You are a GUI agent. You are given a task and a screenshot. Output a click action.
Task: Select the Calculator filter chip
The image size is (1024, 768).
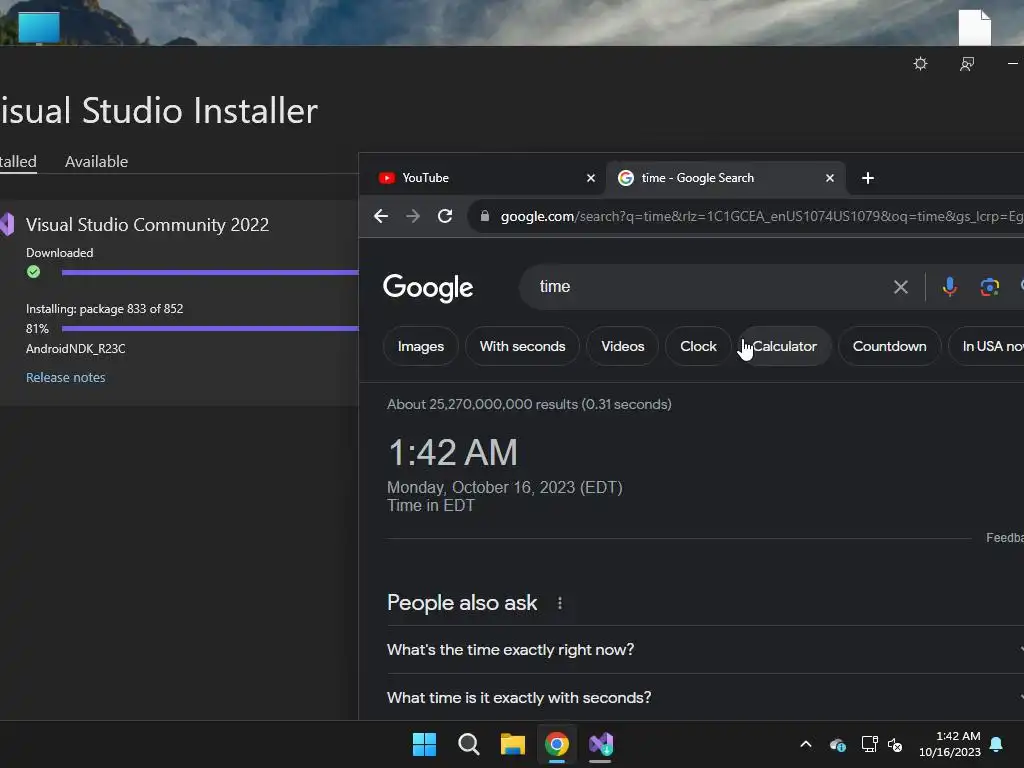(x=784, y=346)
